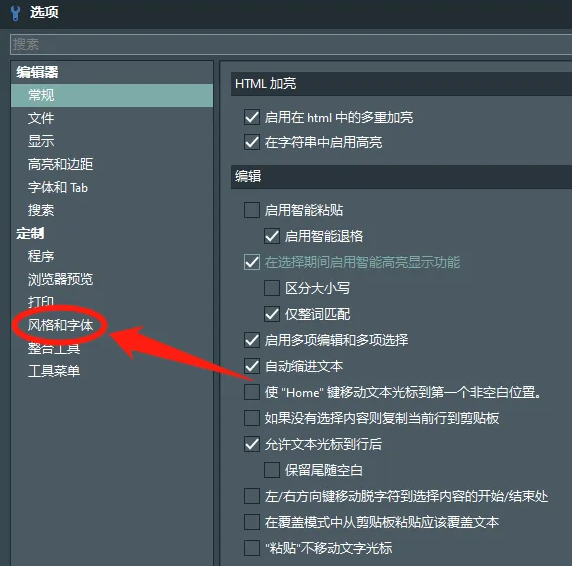The image size is (572, 566).
Task: Click the HTML 加亮 section header
Action: pyautogui.click(x=401, y=84)
